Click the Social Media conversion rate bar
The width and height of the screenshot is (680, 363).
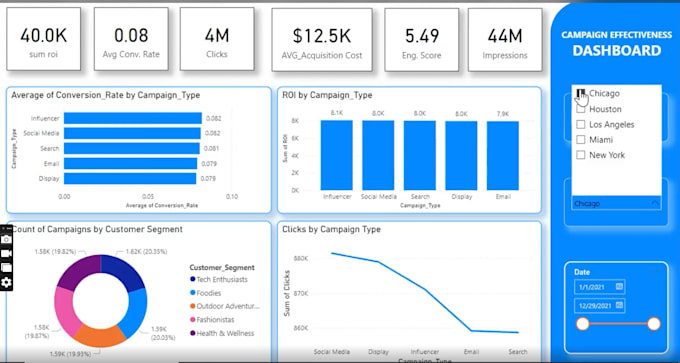[x=132, y=133]
